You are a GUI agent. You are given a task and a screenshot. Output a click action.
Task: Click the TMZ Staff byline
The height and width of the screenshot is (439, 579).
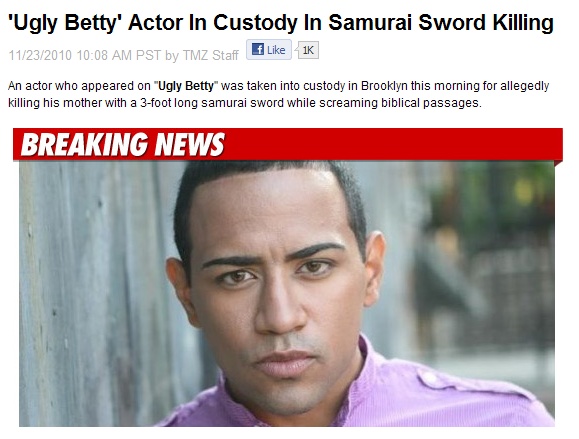[x=210, y=55]
